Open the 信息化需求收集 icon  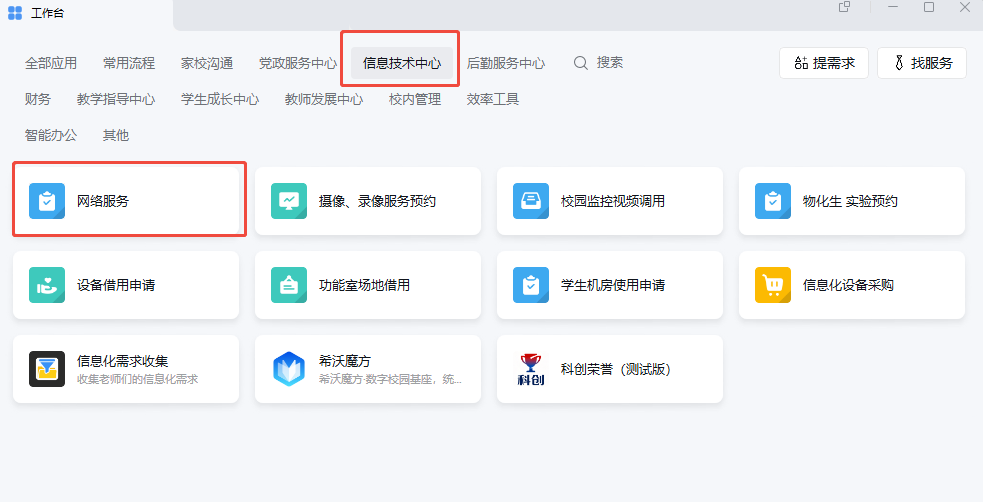pyautogui.click(x=47, y=369)
